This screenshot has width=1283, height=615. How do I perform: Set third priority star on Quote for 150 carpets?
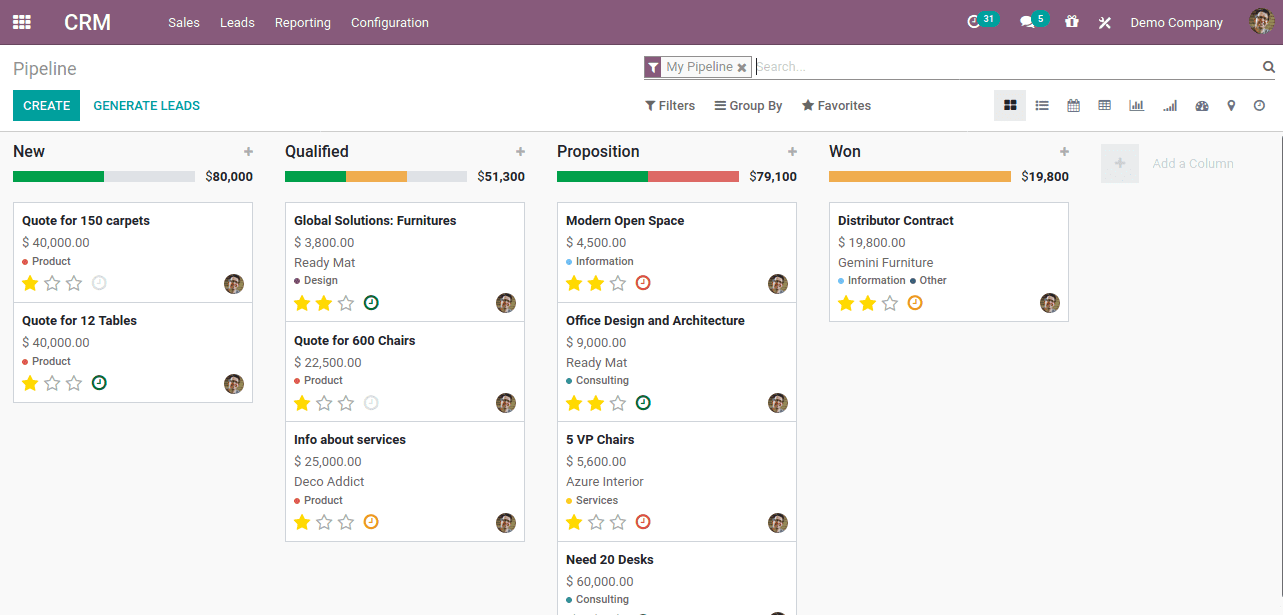click(x=74, y=283)
